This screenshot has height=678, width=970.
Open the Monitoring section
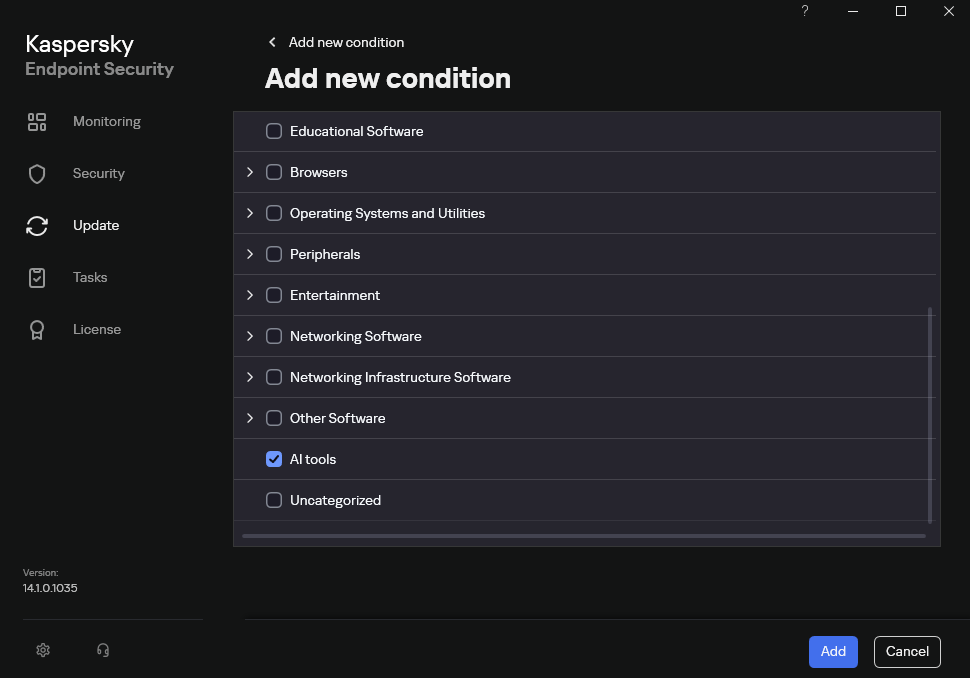point(107,122)
